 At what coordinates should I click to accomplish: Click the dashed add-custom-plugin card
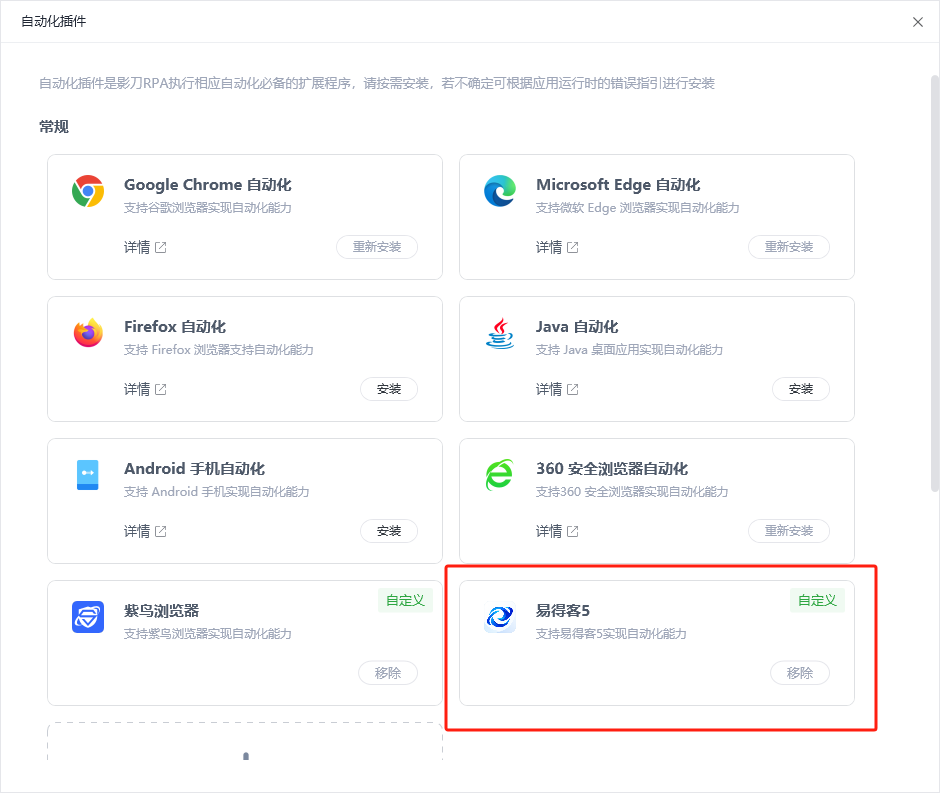245,742
